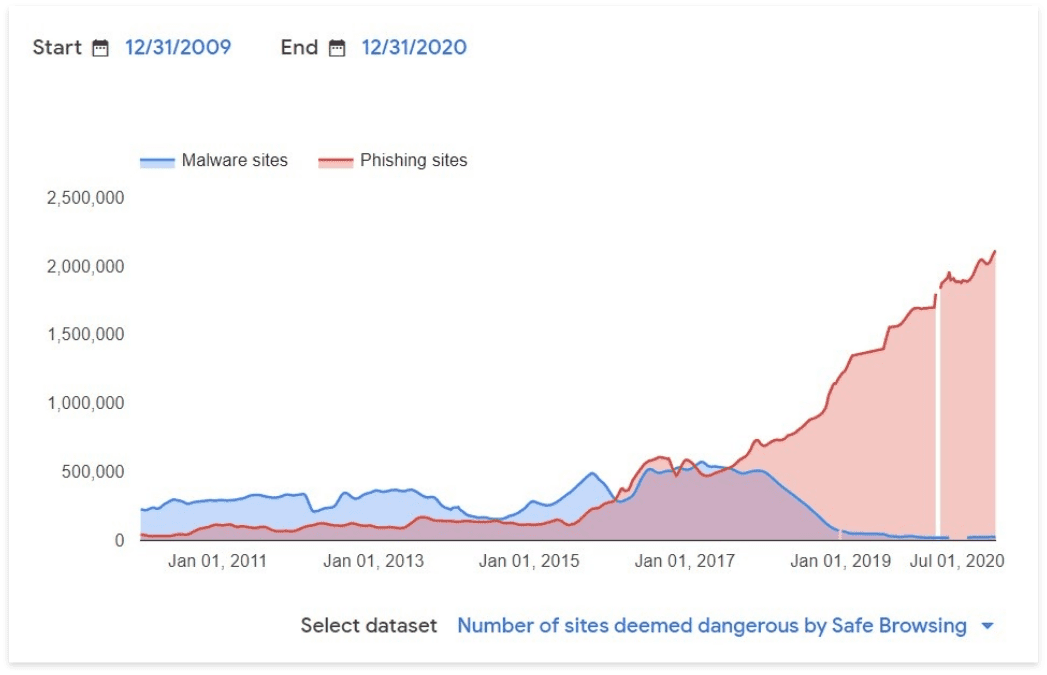The image size is (1047, 675).
Task: Click the phishing line peak at chart end
Action: click(995, 251)
